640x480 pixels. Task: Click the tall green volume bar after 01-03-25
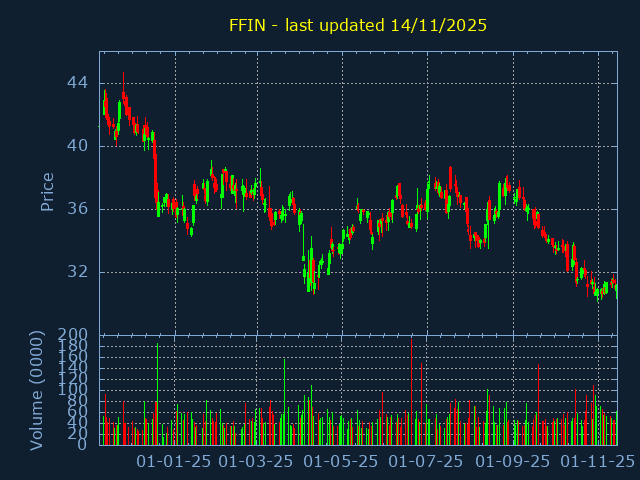[x=284, y=402]
